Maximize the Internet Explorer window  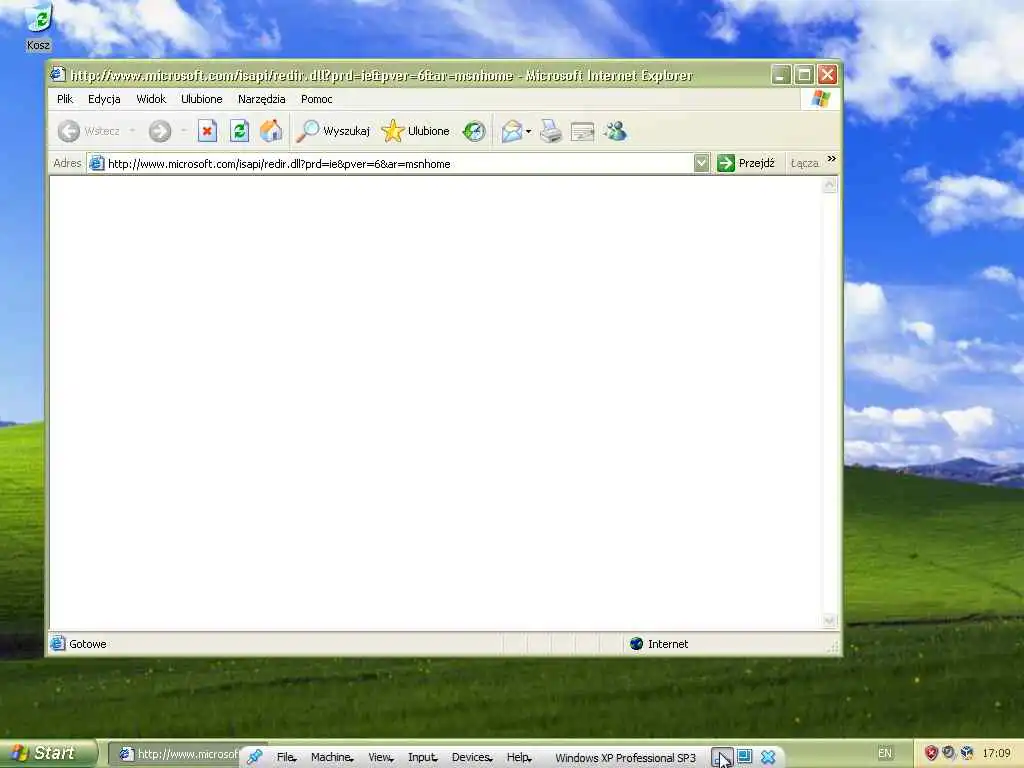click(805, 75)
